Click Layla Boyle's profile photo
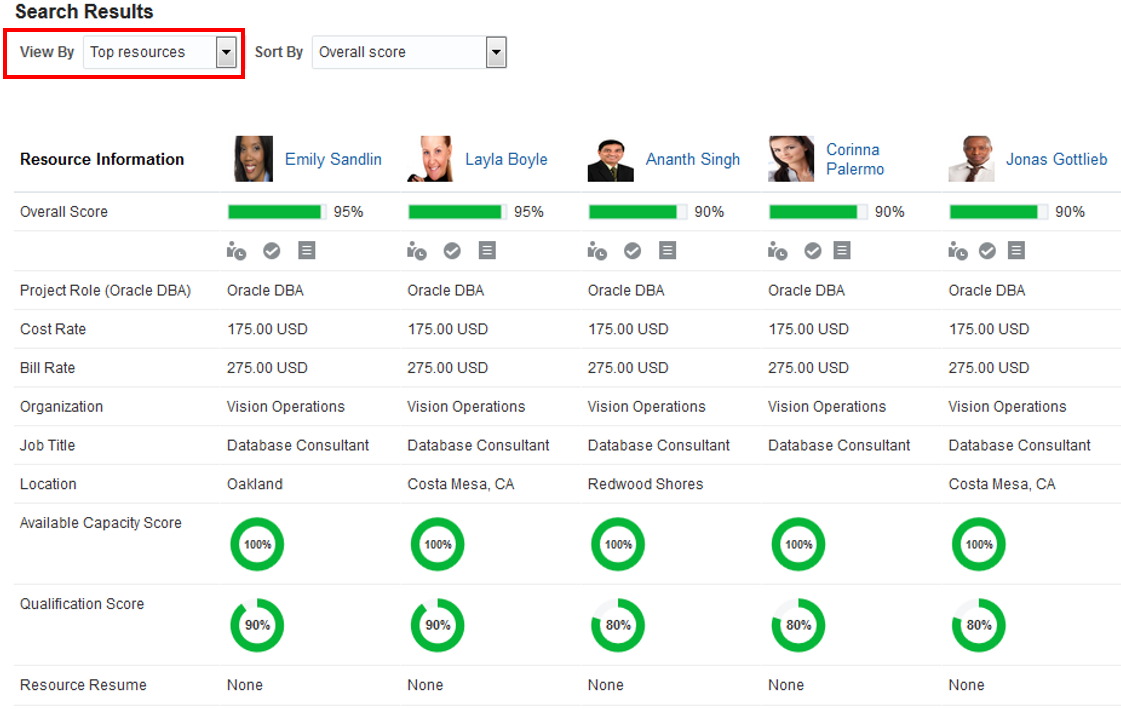Image resolution: width=1121 pixels, height=709 pixels. point(430,159)
